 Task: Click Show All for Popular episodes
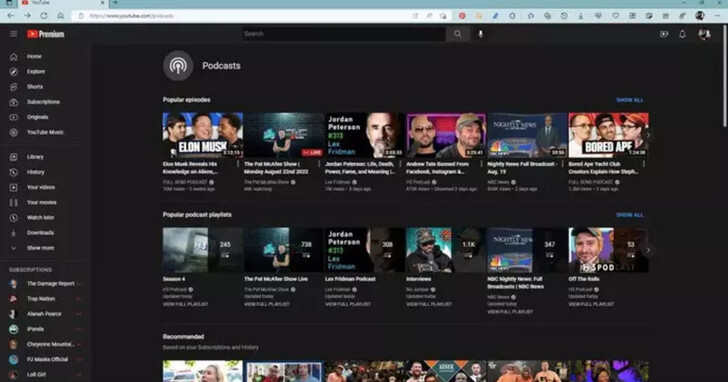630,100
